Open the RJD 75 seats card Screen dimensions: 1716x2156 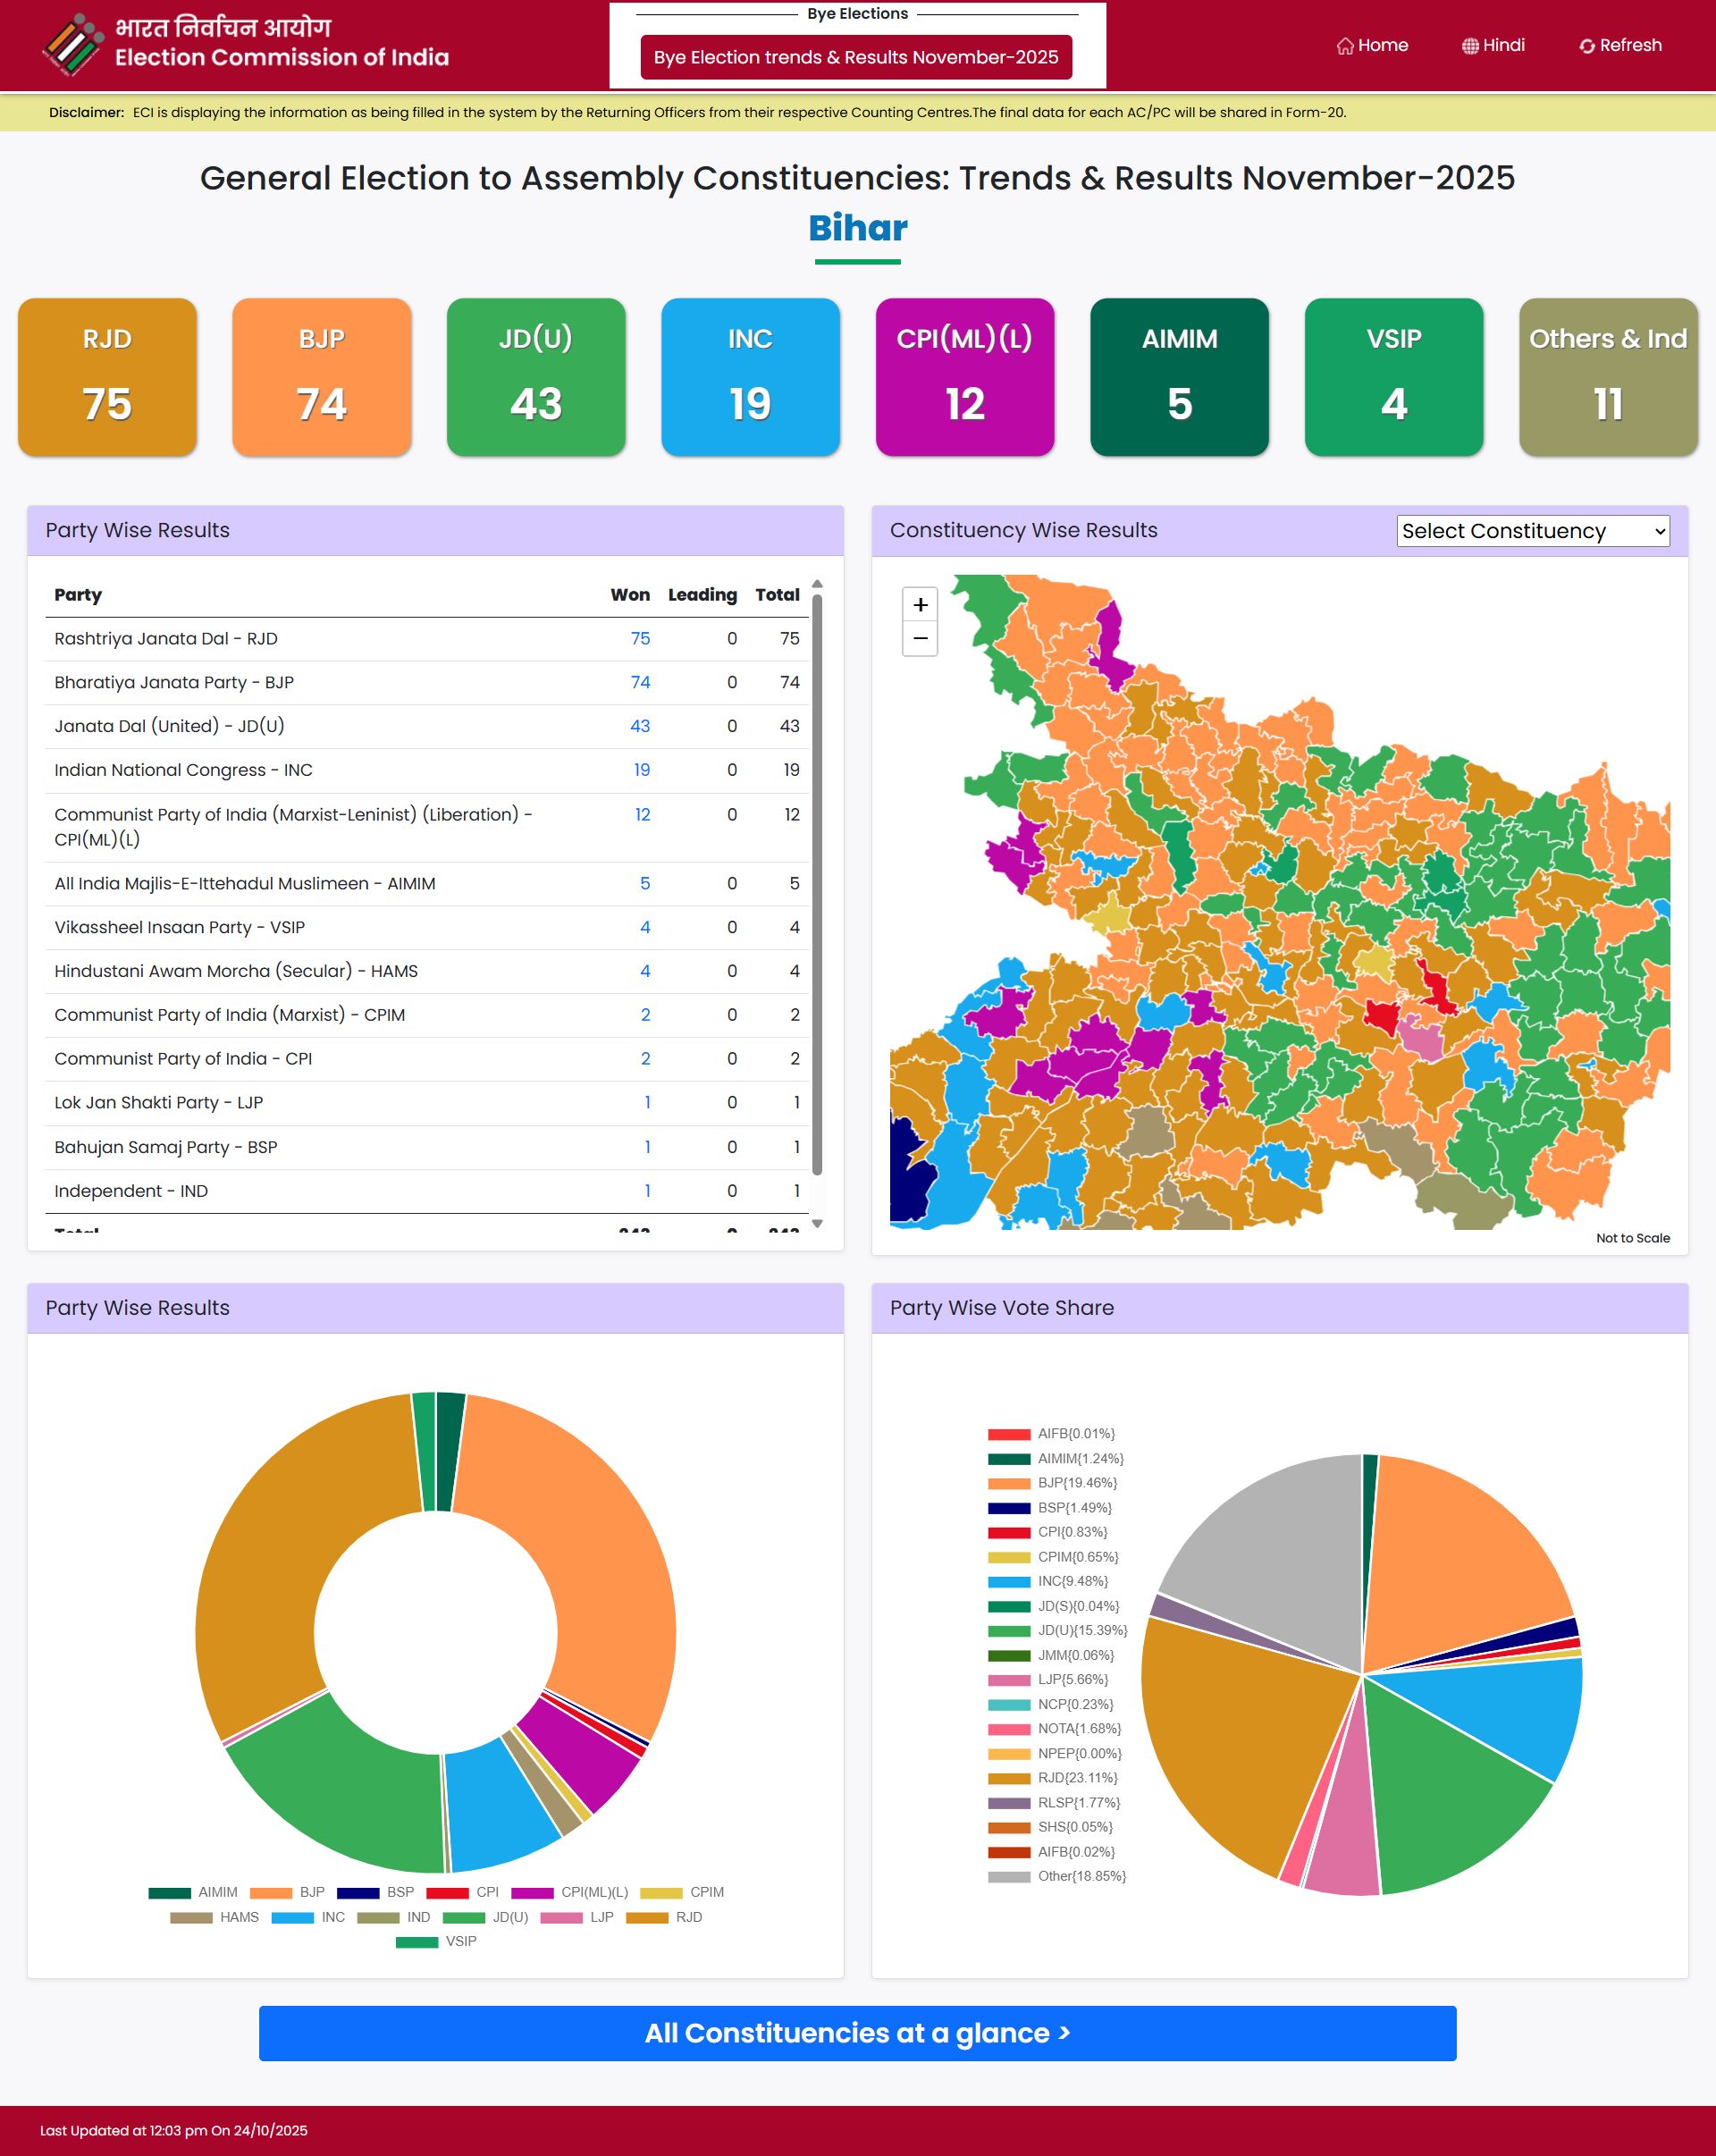point(107,377)
